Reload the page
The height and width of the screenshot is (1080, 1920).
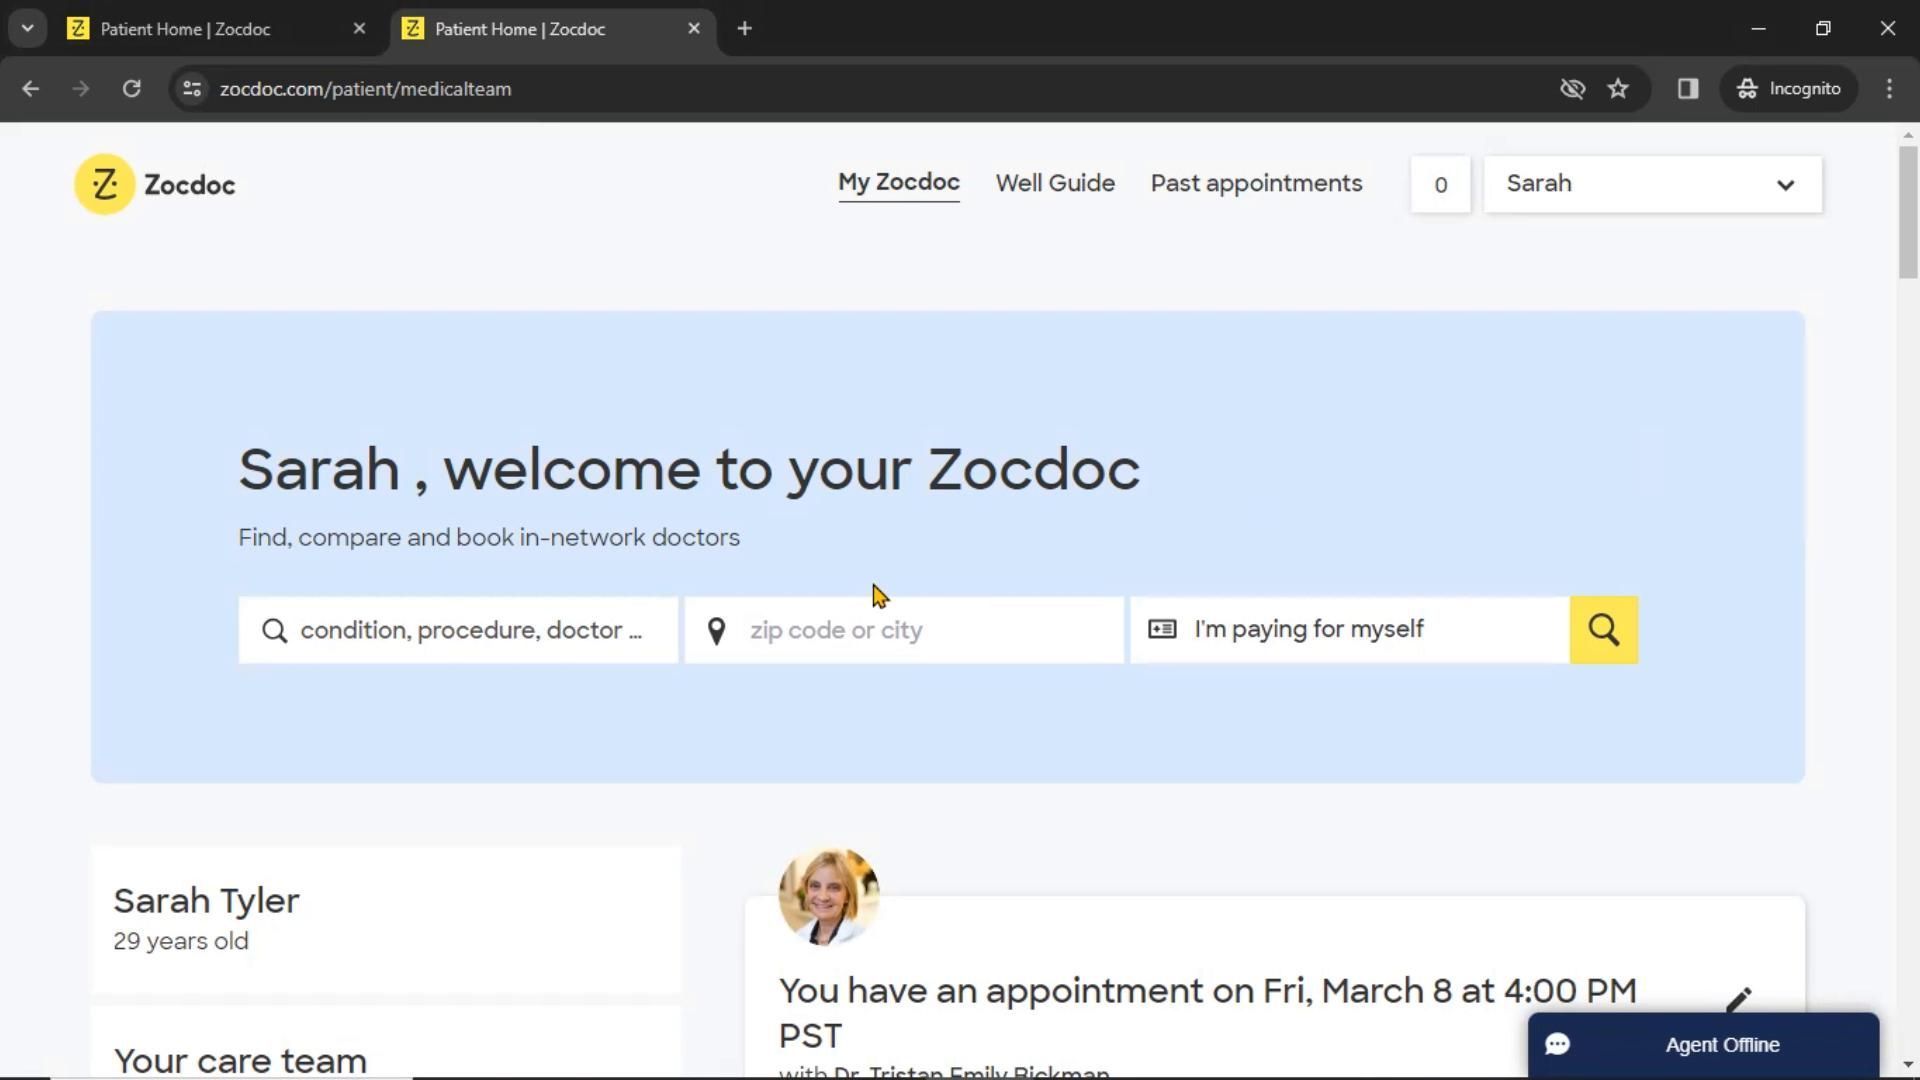tap(131, 89)
